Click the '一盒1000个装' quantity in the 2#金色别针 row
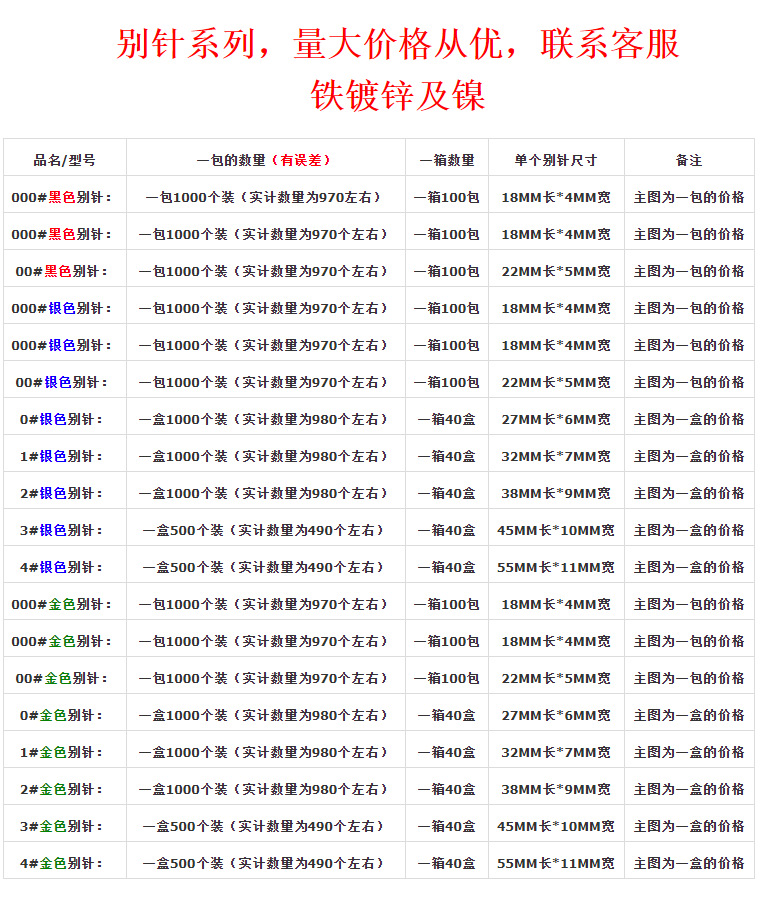The height and width of the screenshot is (907, 762). point(263,790)
